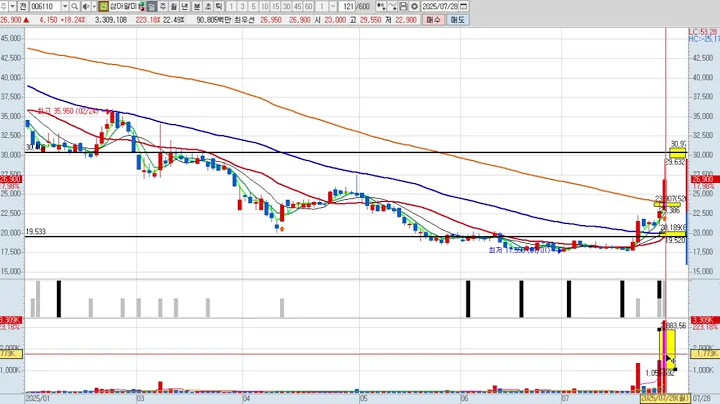720x404 pixels.
Task: Choose the 10 interval button
Action: click(264, 6)
